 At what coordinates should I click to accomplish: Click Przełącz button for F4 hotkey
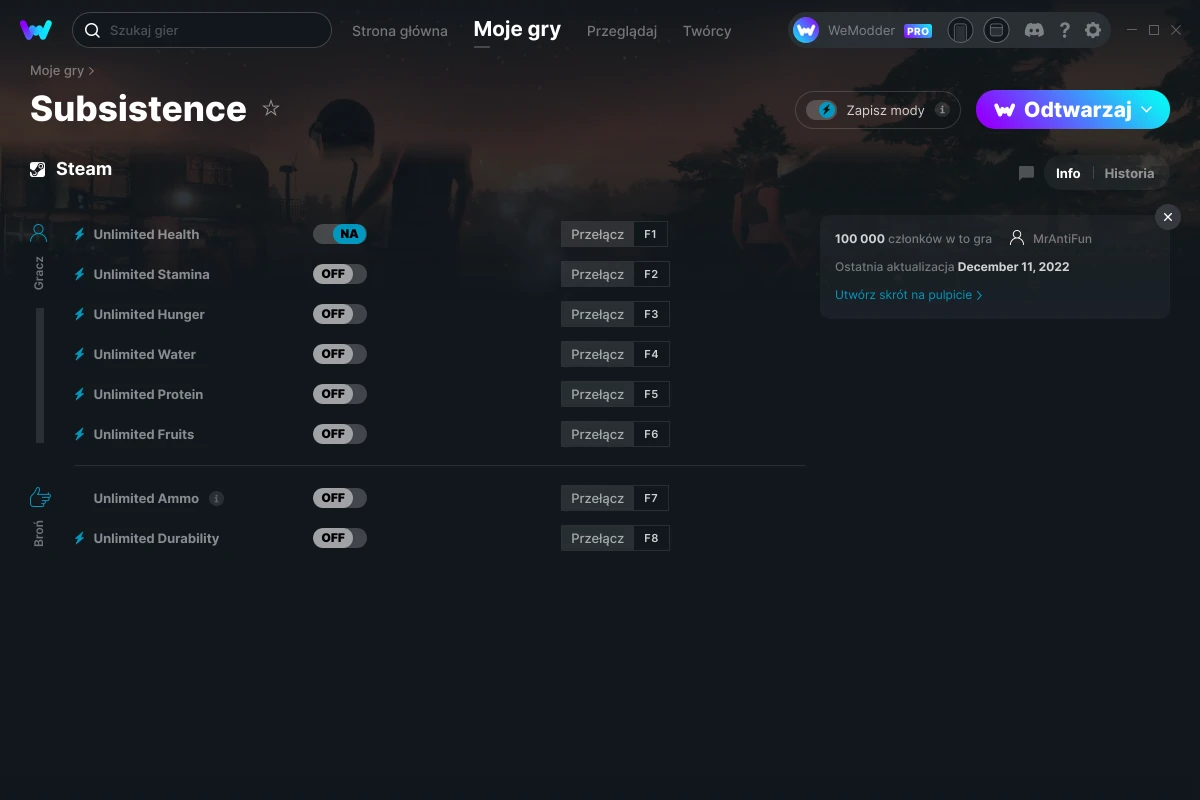coord(597,354)
